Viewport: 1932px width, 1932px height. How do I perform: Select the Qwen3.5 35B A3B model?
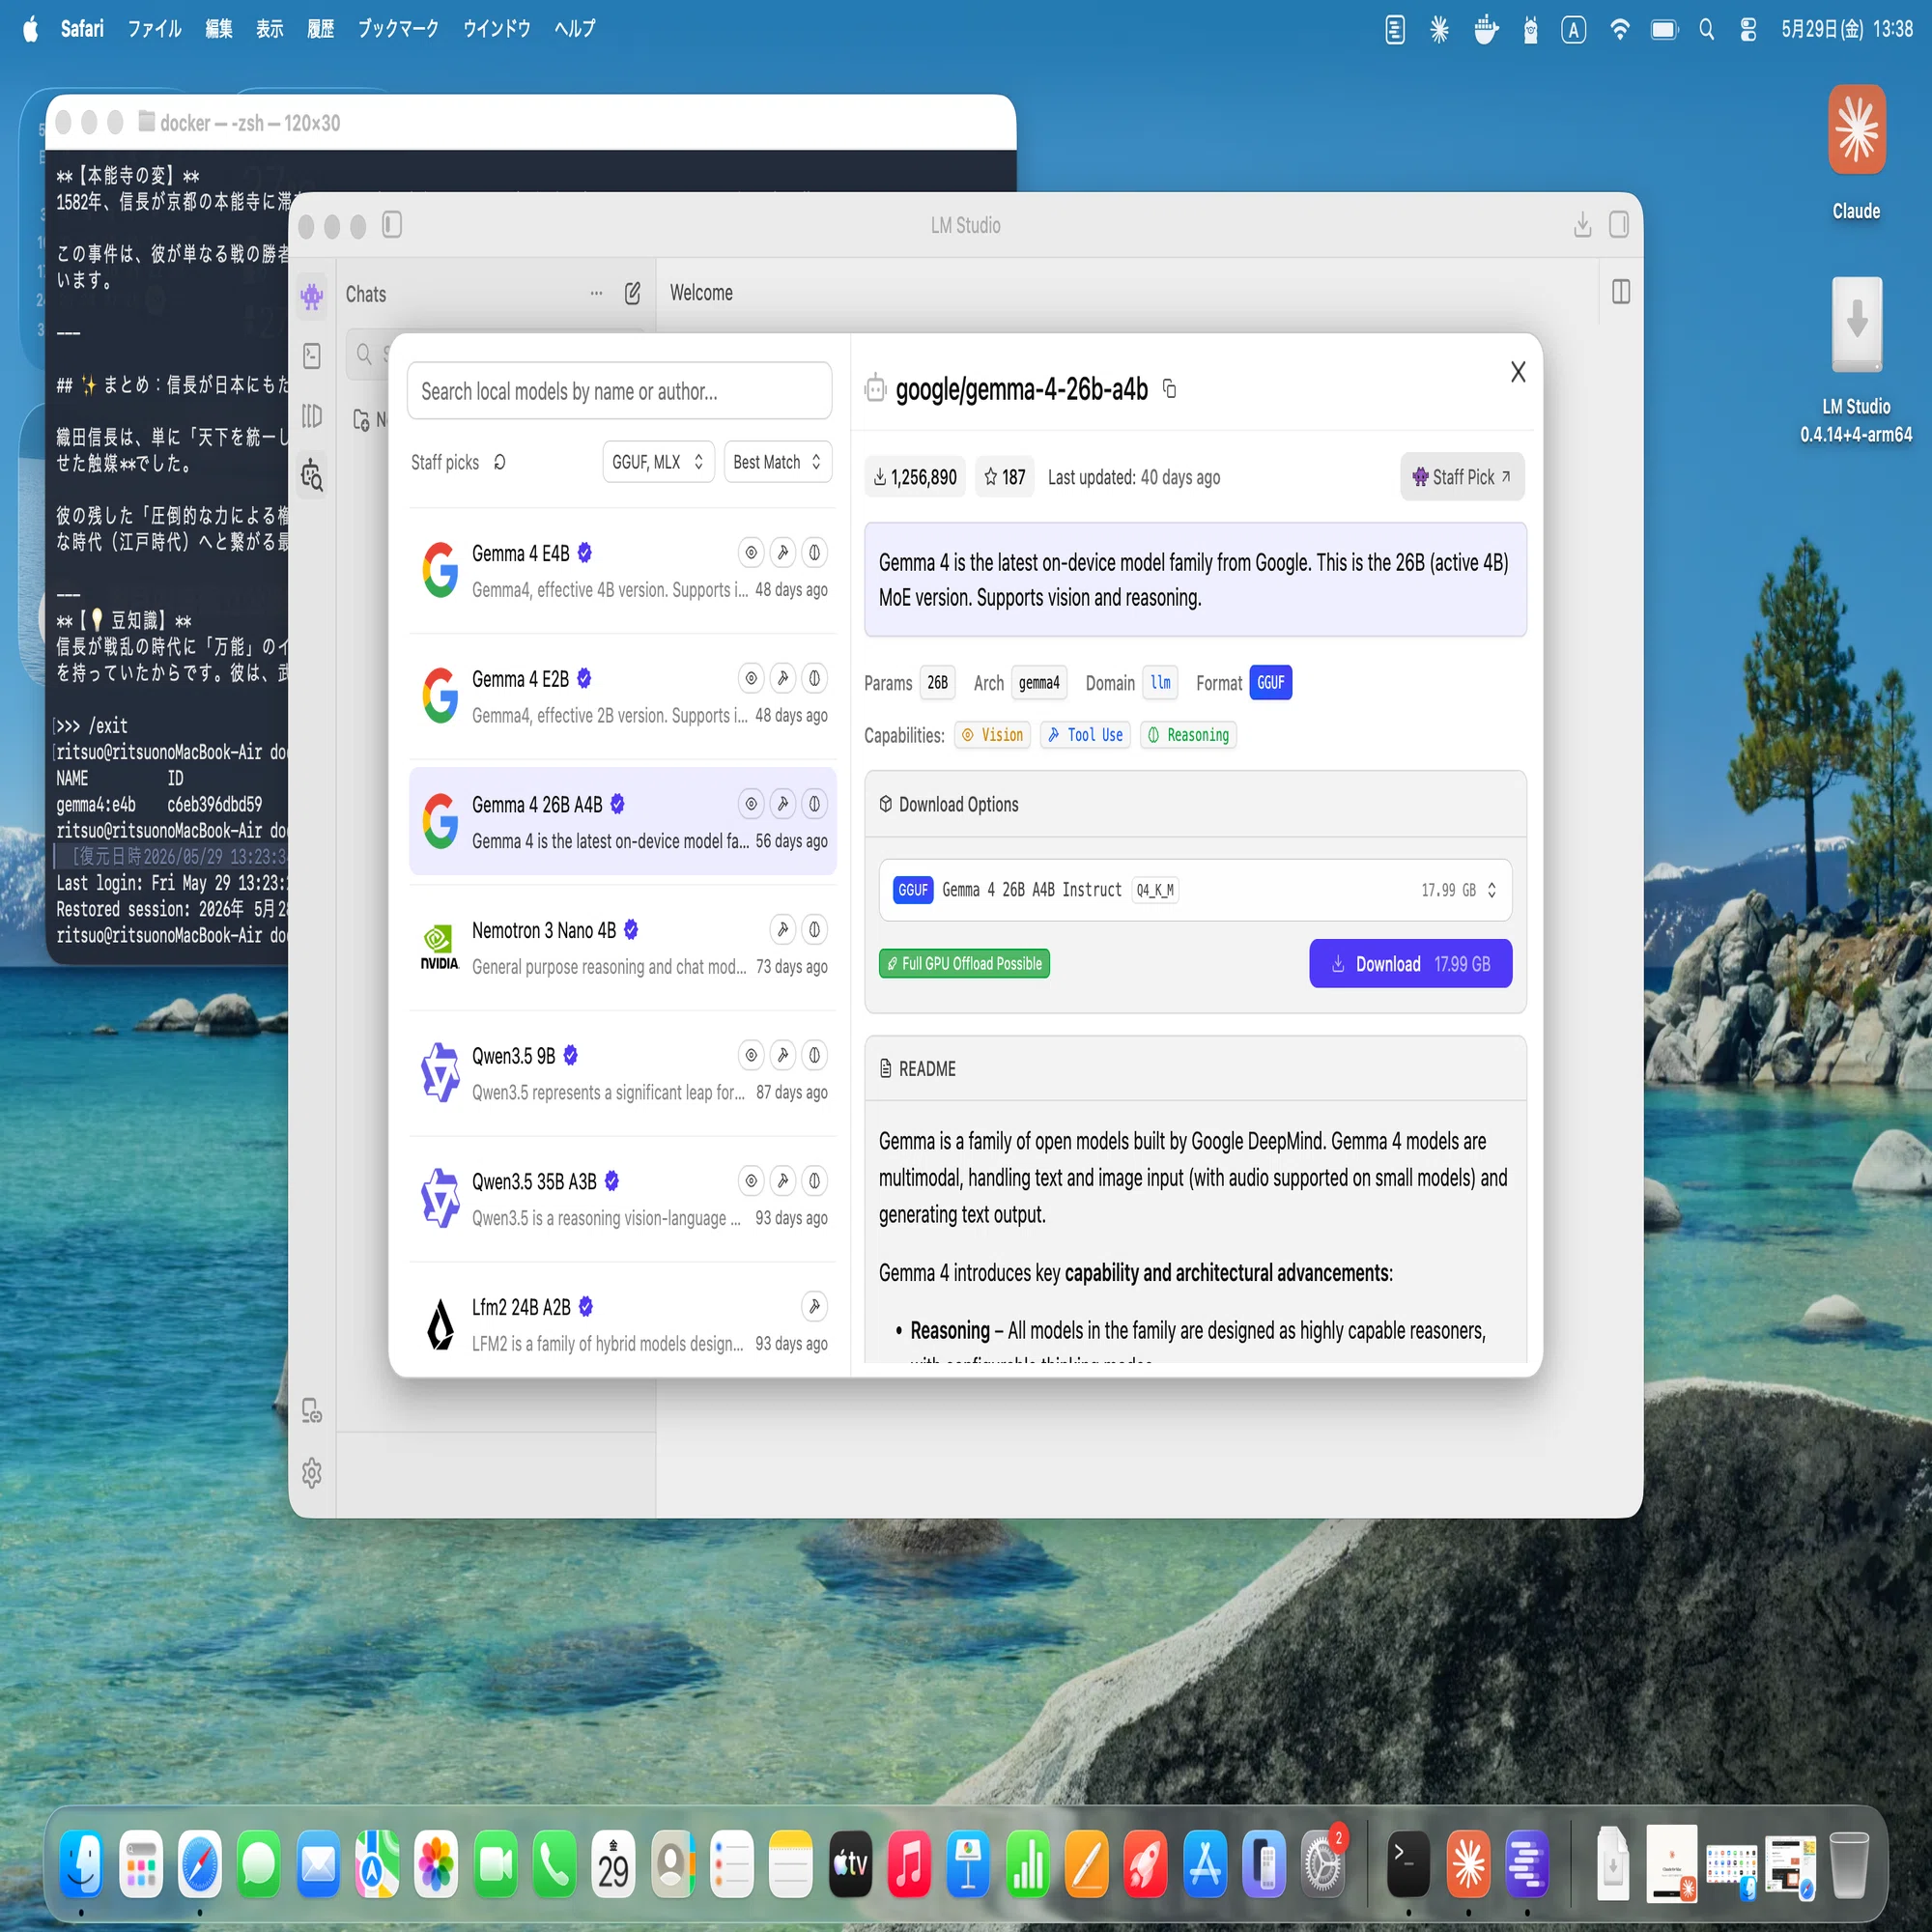click(622, 1199)
